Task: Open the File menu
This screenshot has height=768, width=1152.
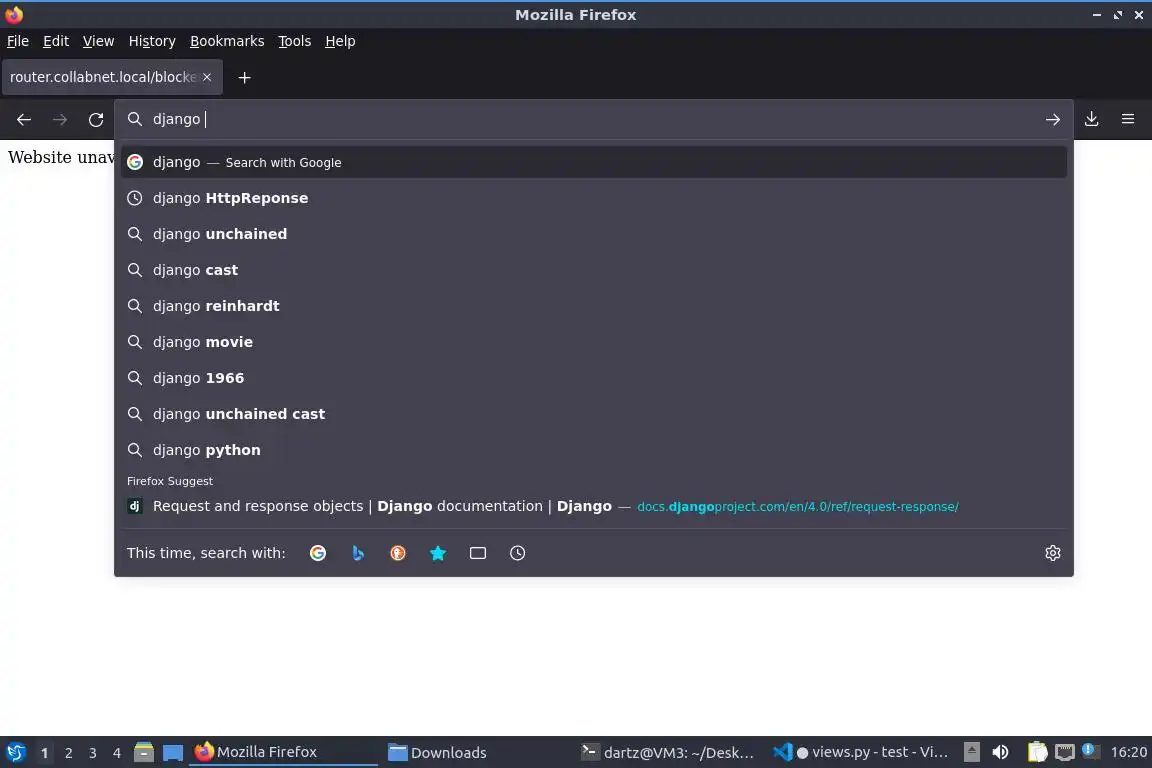Action: point(18,41)
